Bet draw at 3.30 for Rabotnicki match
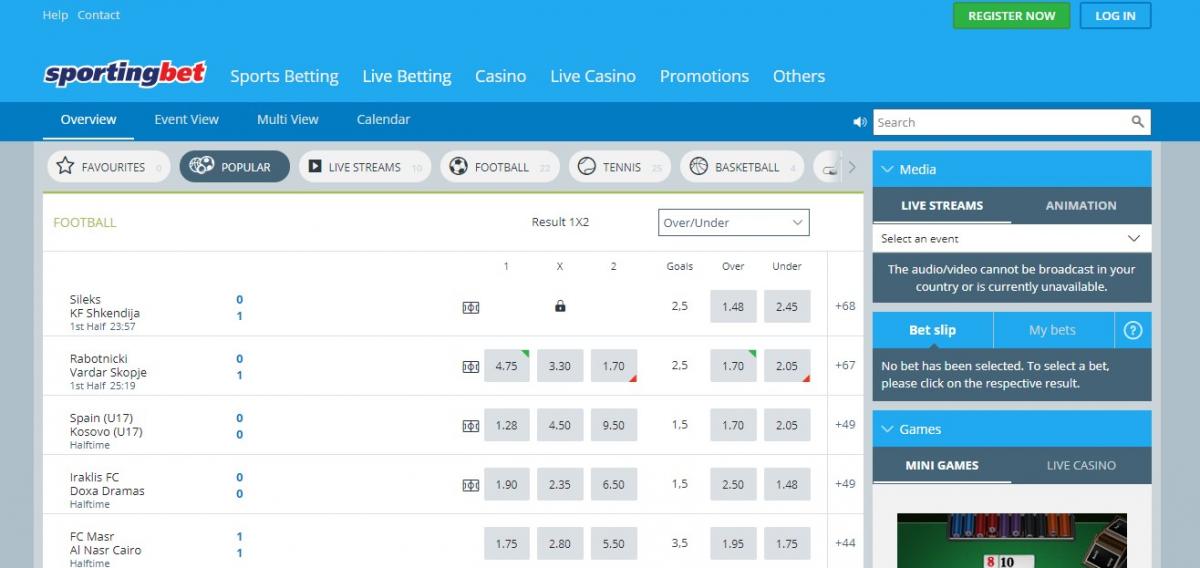Viewport: 1200px width, 568px height. (560, 366)
